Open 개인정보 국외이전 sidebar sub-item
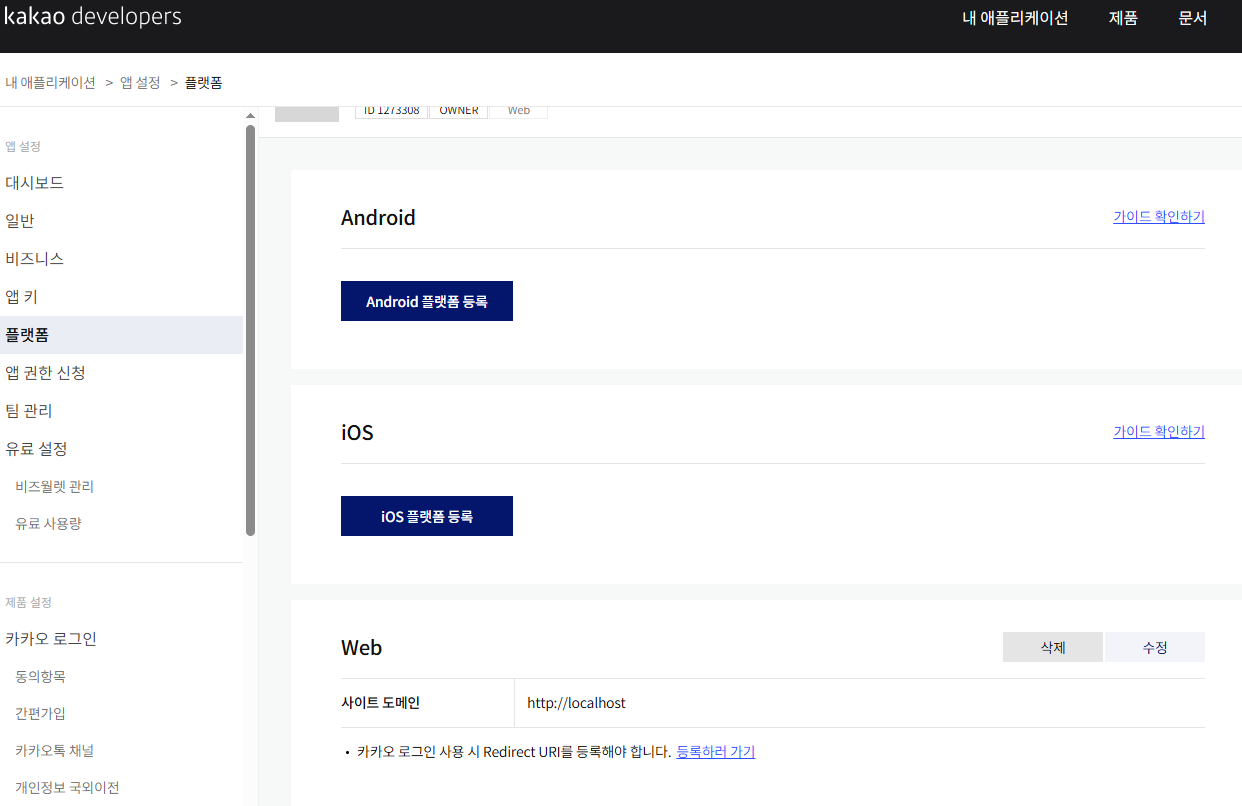 coord(67,787)
